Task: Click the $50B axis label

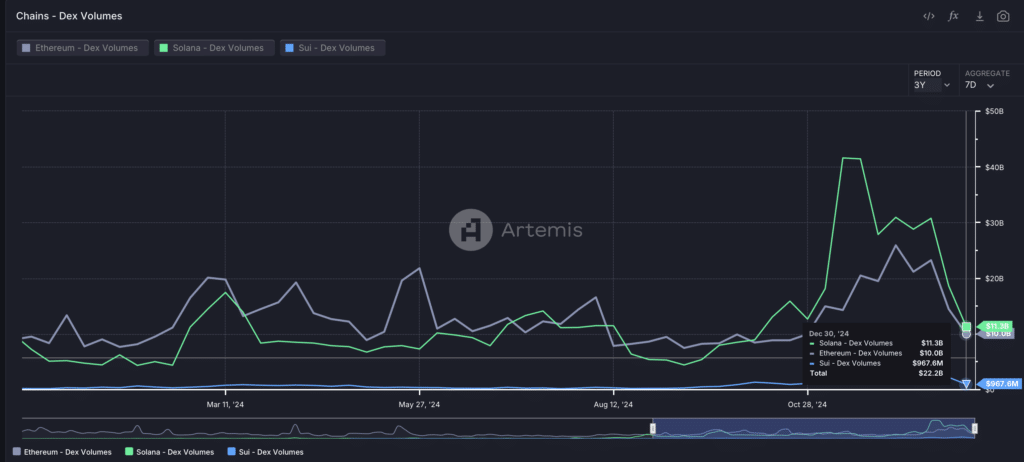Action: coord(995,112)
